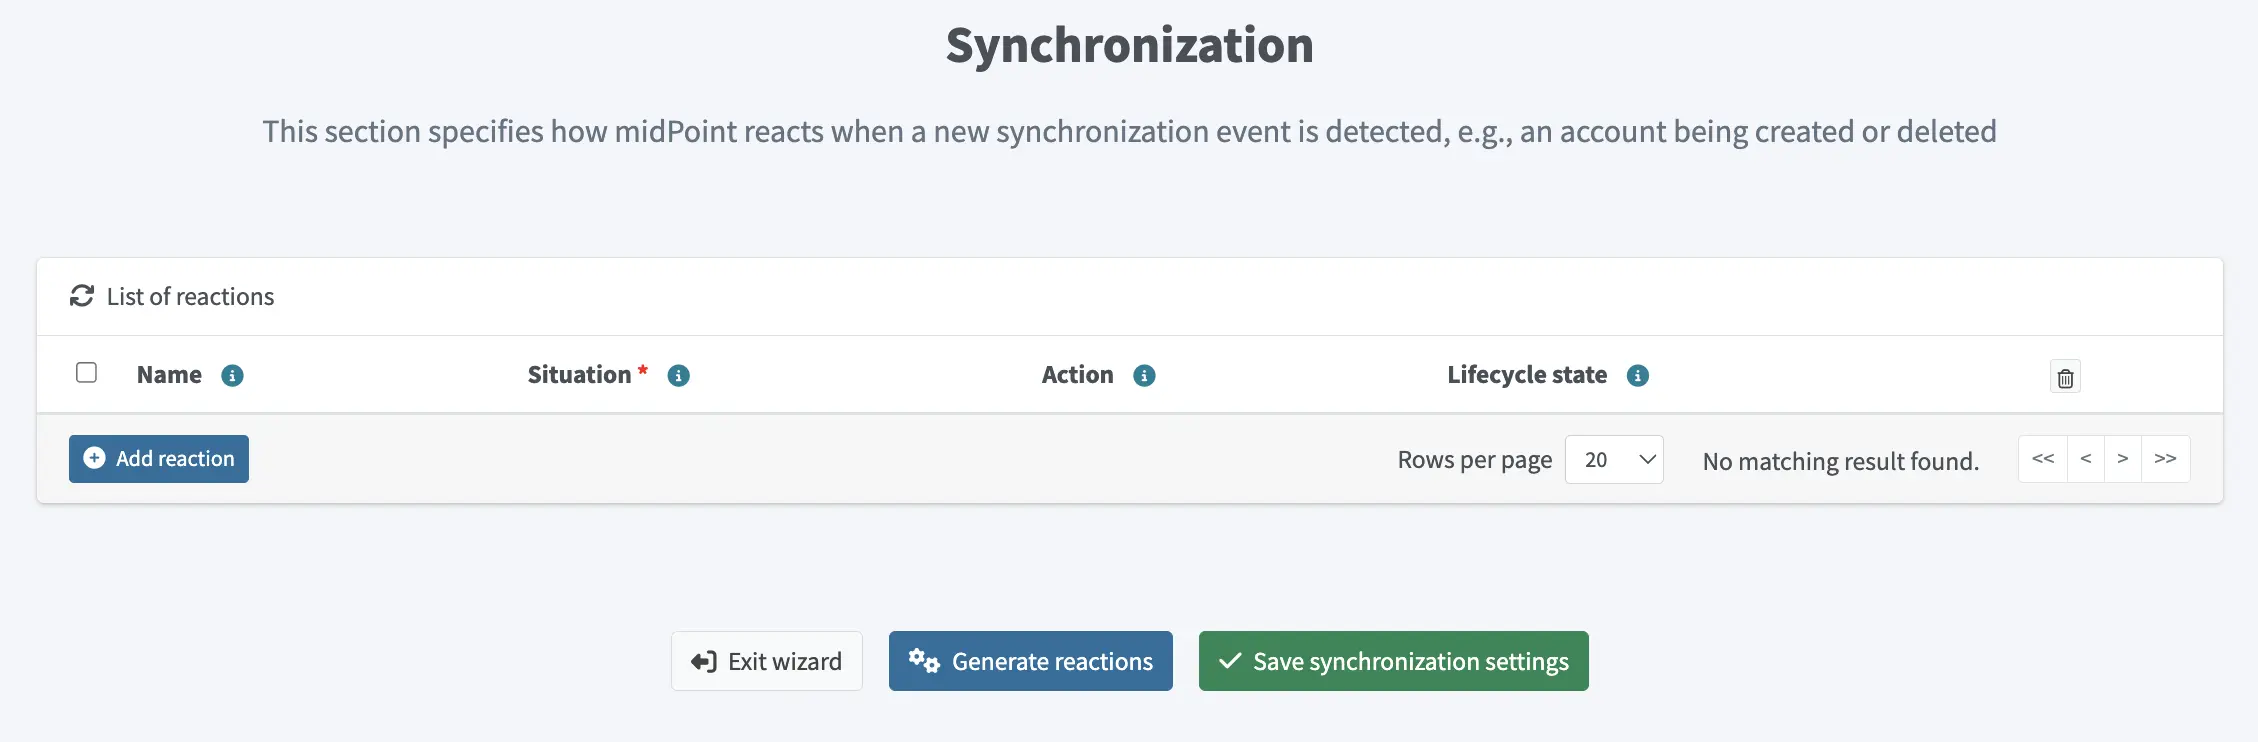Open the info tooltip next to Situation column

[x=678, y=376]
